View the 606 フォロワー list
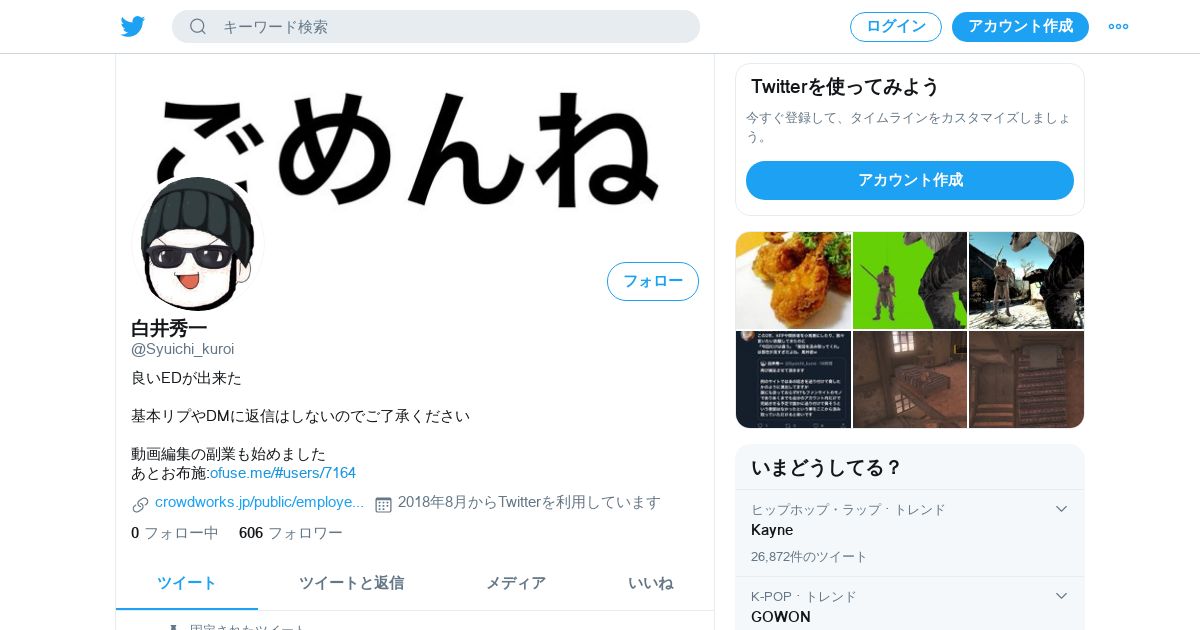1200x630 pixels. point(290,533)
